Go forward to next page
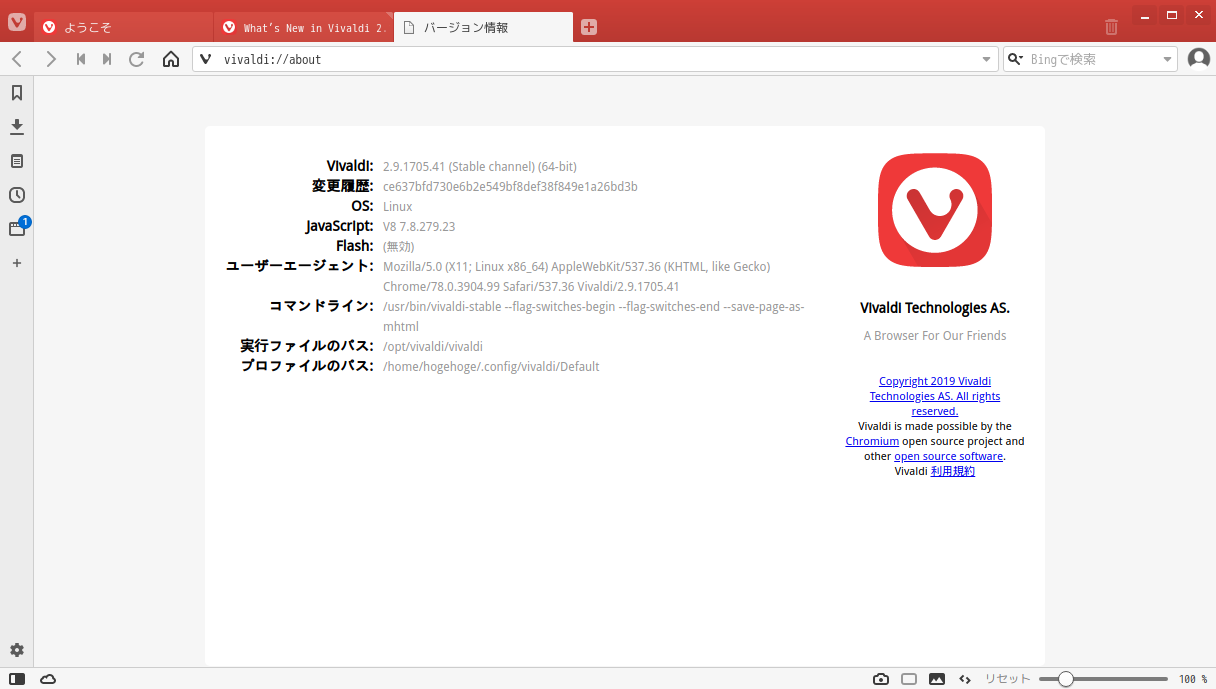The width and height of the screenshot is (1216, 689). [51, 59]
